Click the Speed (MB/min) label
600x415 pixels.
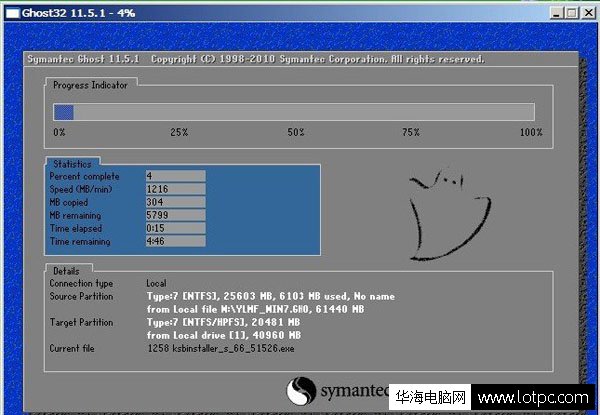[81, 189]
